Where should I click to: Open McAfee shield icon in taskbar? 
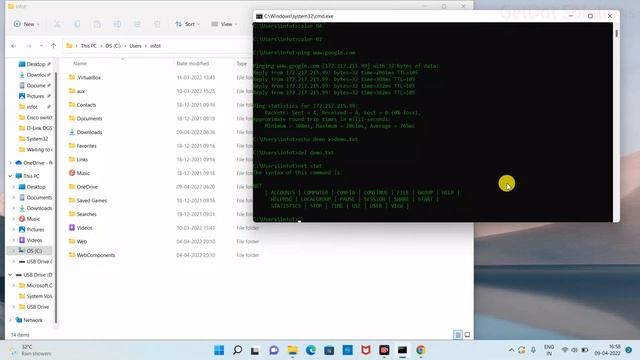[x=366, y=350]
